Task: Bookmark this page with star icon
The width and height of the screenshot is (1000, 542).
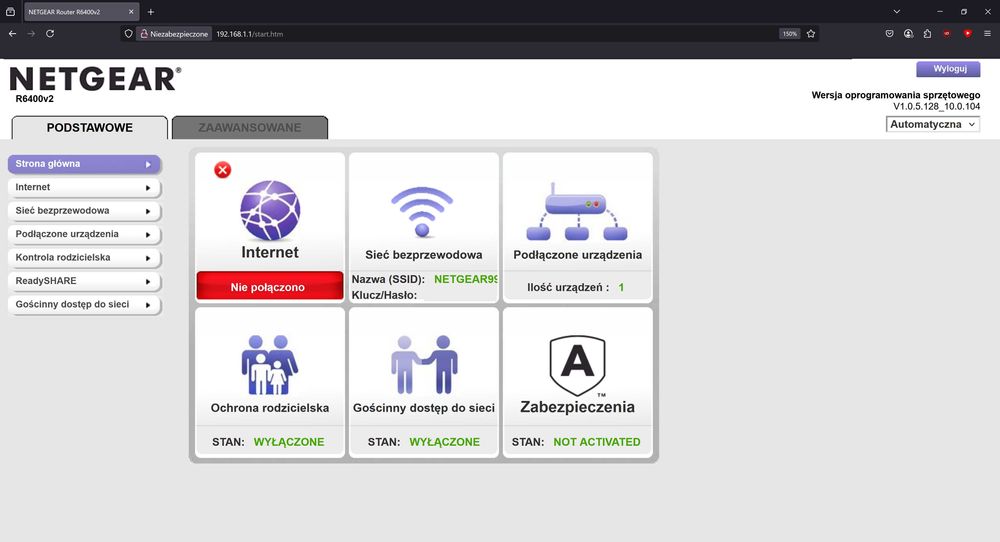Action: click(811, 34)
